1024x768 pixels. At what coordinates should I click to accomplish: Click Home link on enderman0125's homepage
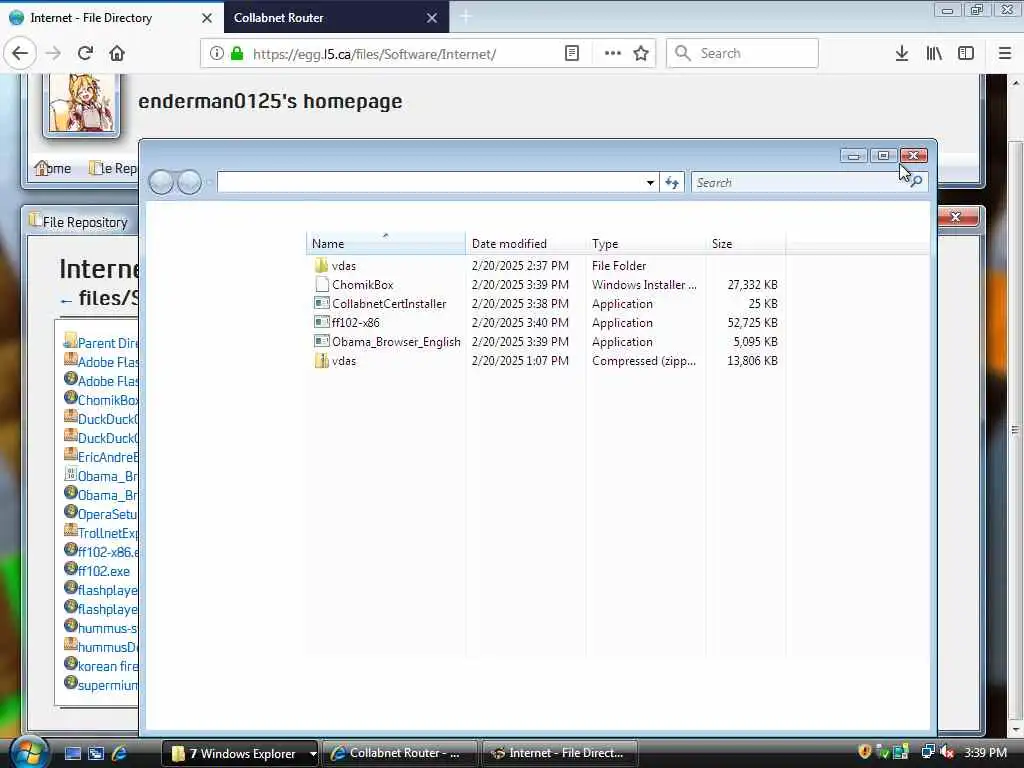point(53,168)
